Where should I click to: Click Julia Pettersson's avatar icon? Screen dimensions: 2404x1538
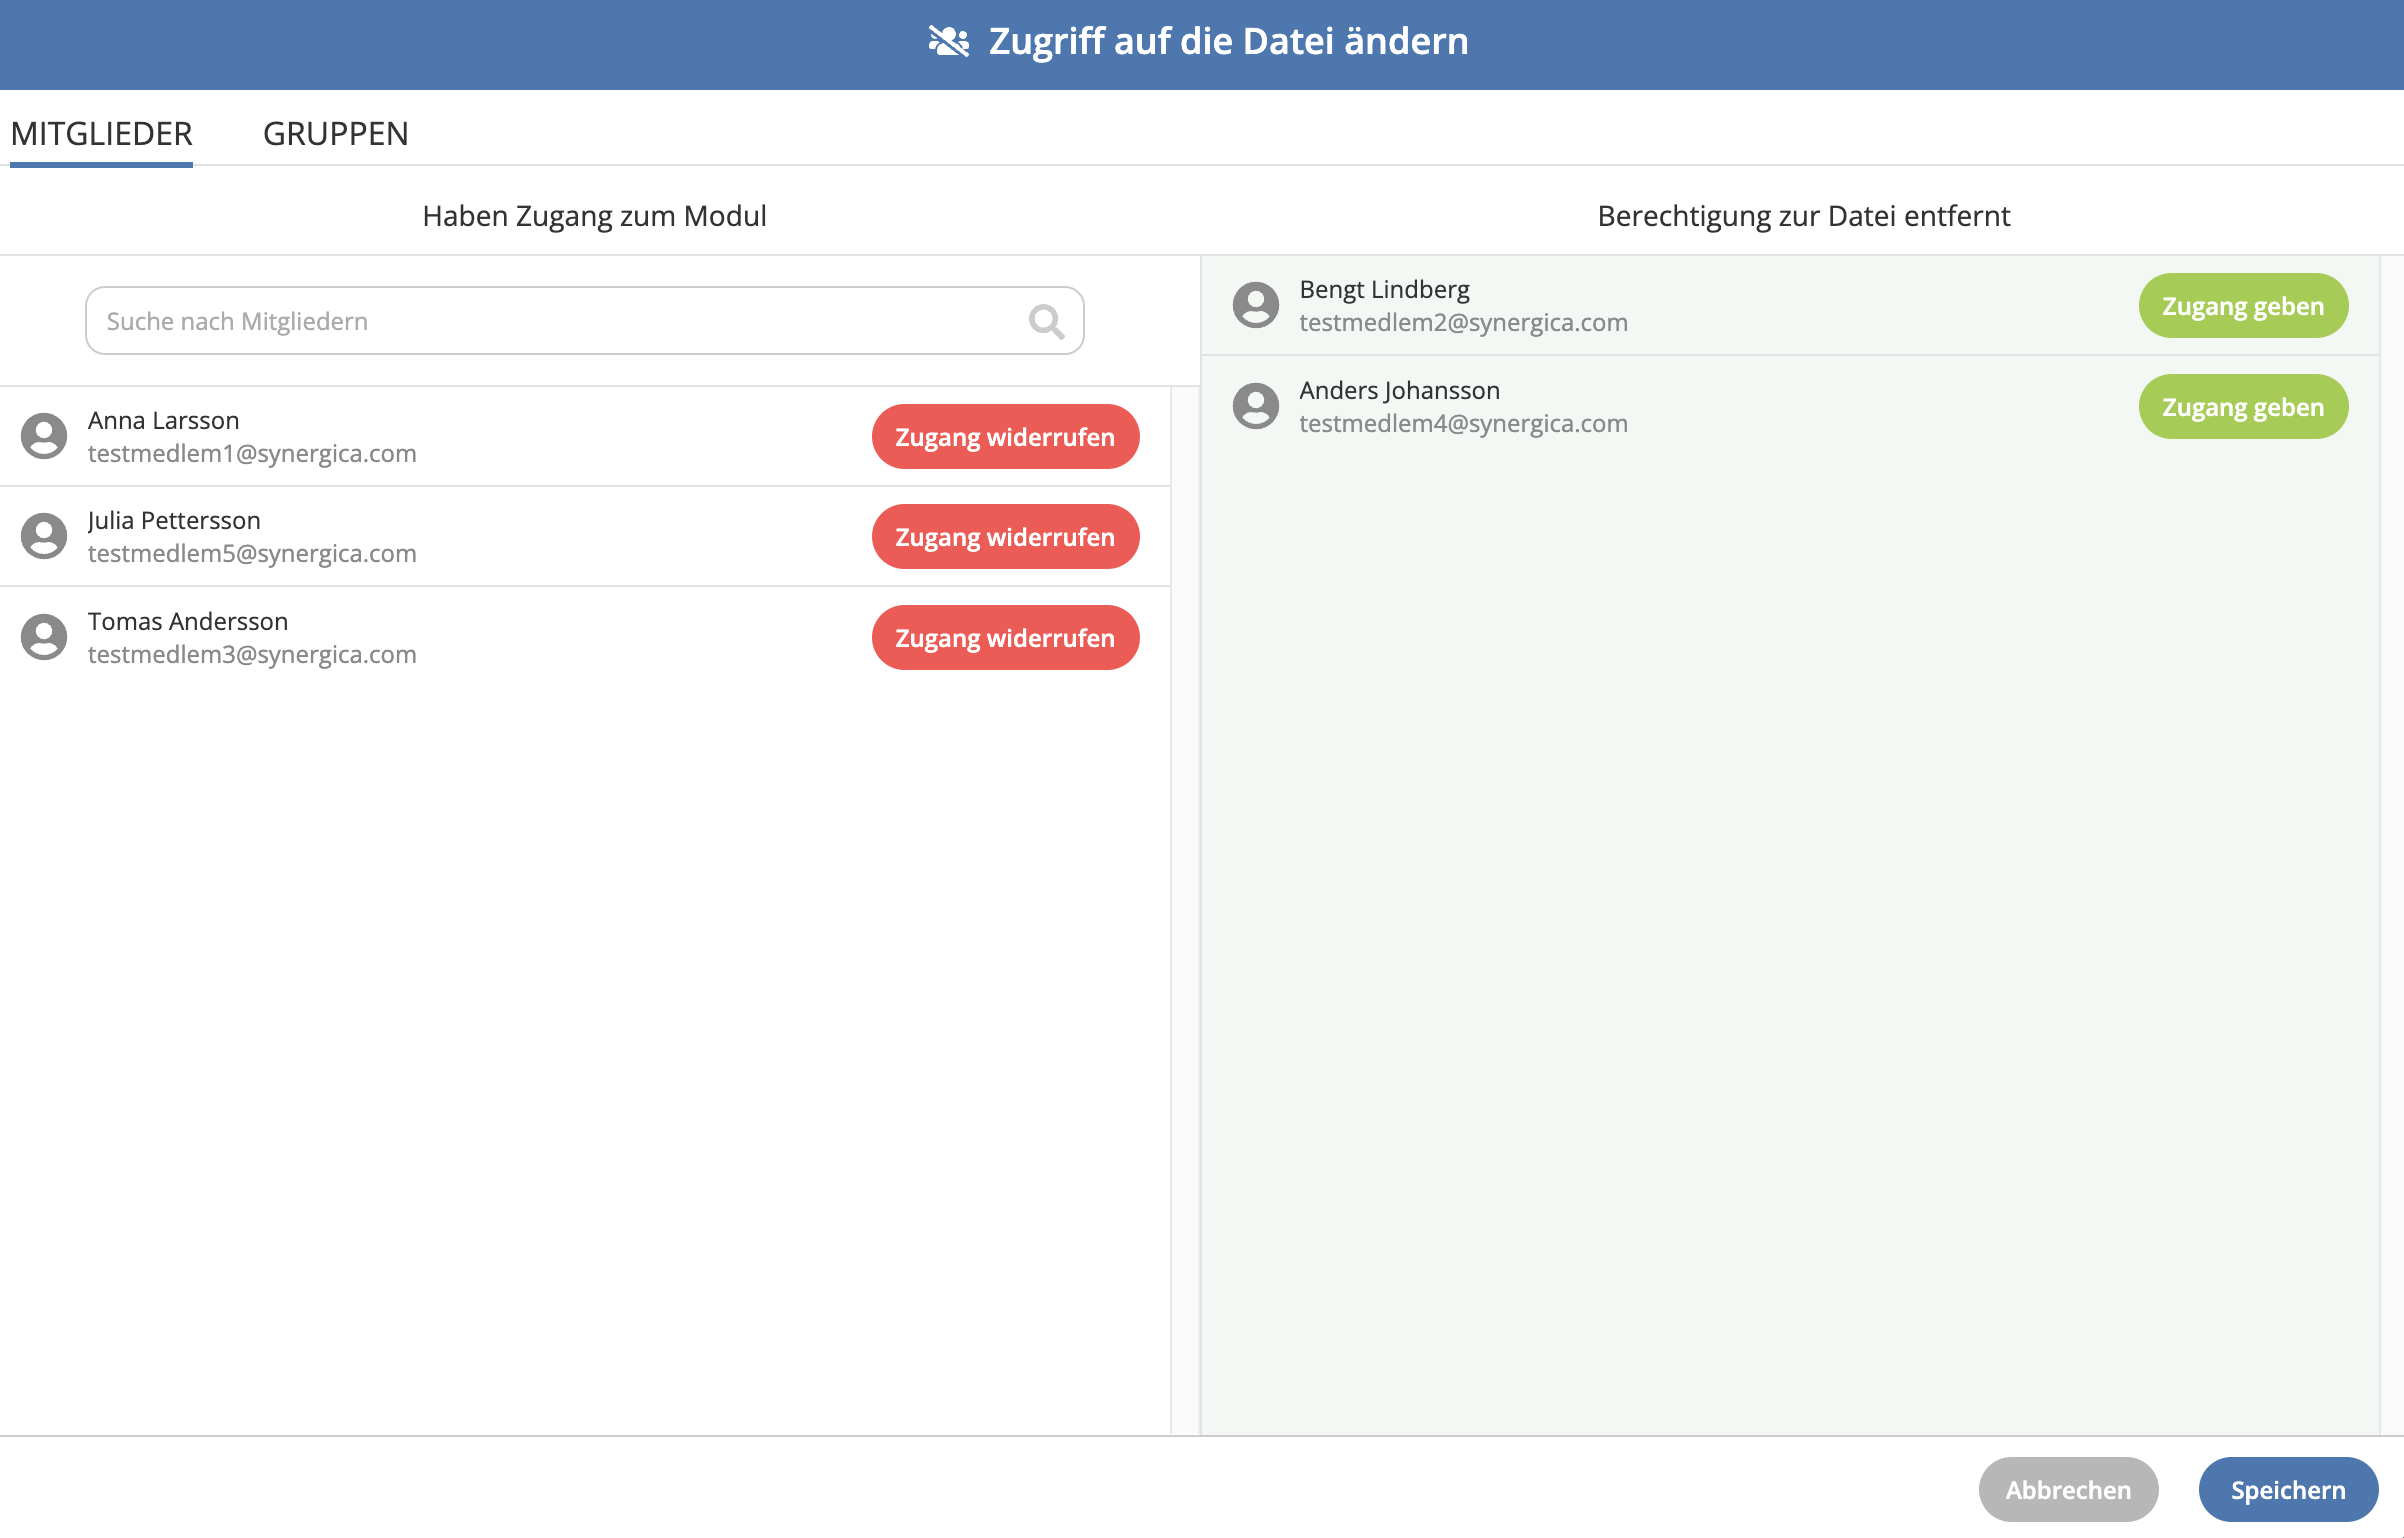point(44,536)
